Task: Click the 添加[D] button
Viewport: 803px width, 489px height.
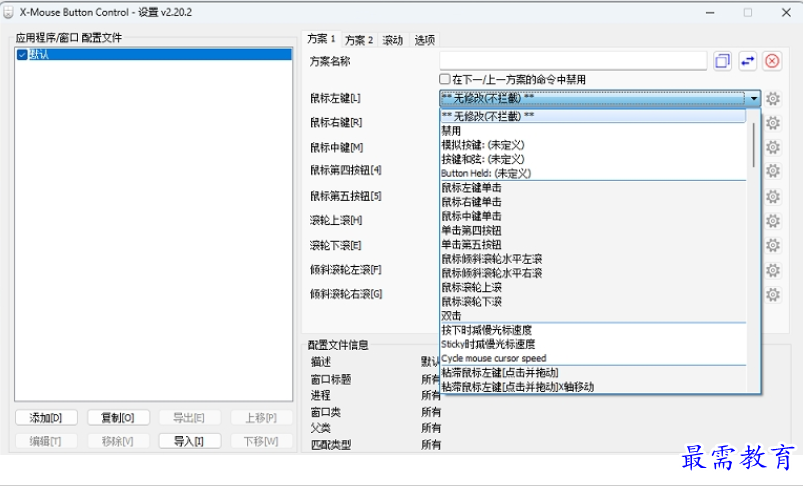Action: coord(46,418)
